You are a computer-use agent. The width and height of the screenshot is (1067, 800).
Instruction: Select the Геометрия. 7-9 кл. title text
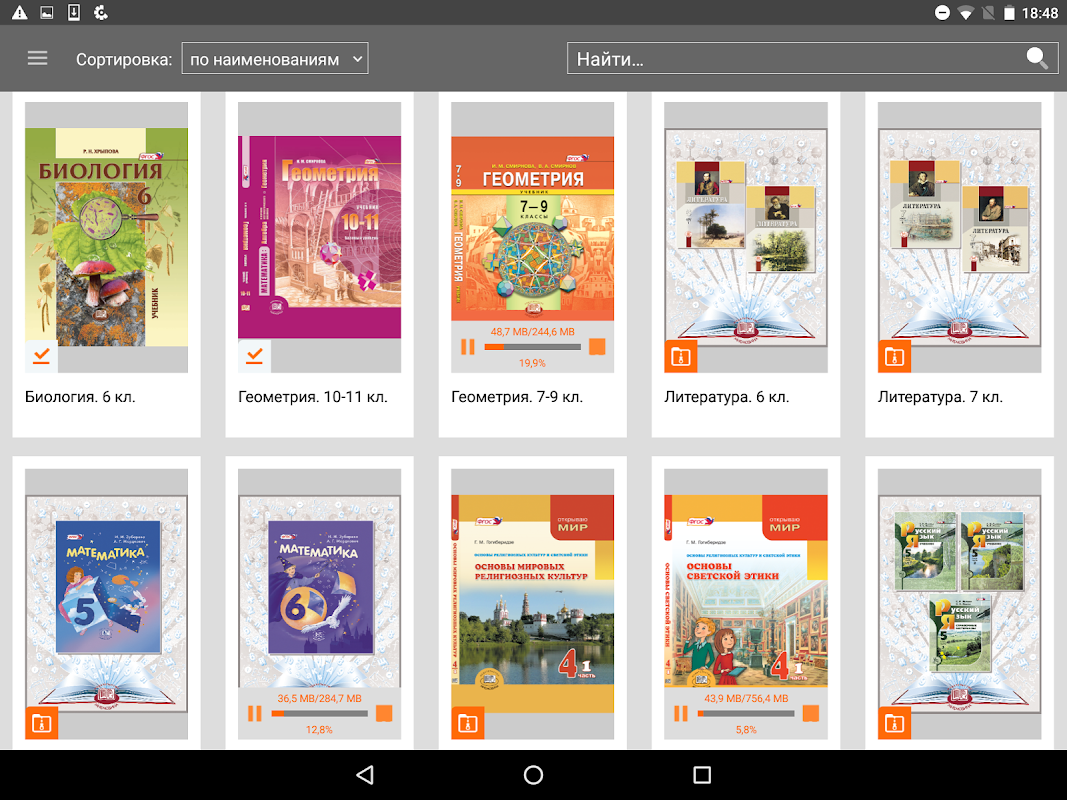tap(517, 397)
